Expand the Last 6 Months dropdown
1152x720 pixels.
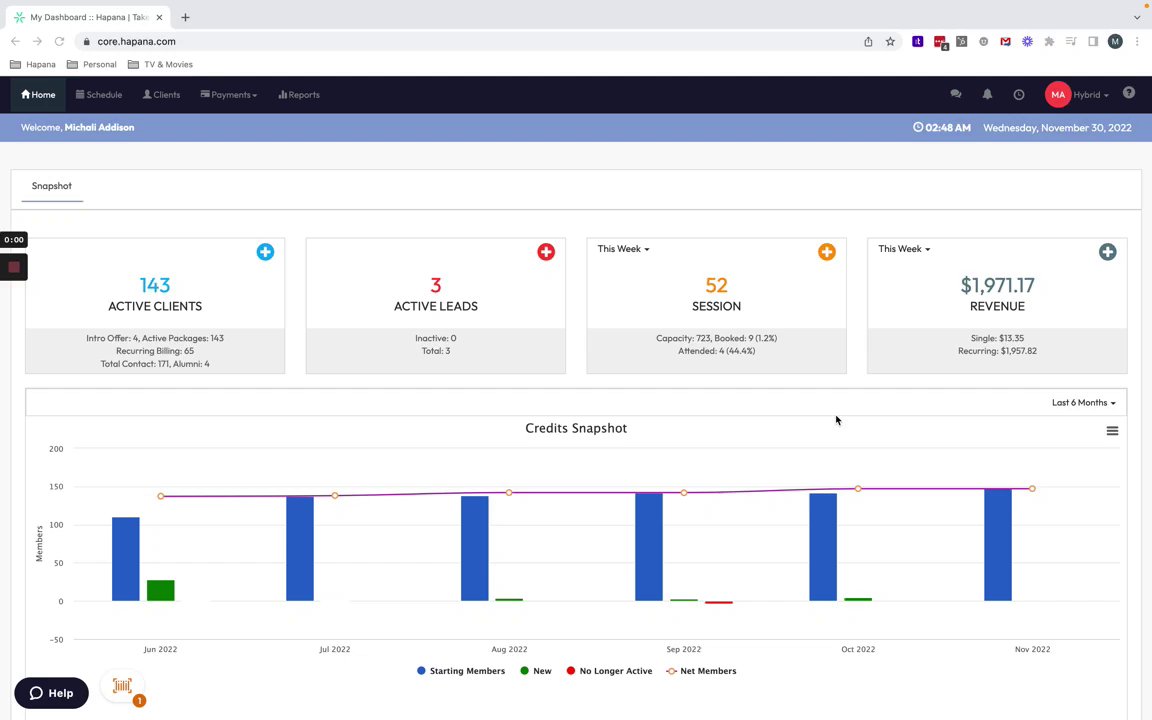click(1084, 403)
